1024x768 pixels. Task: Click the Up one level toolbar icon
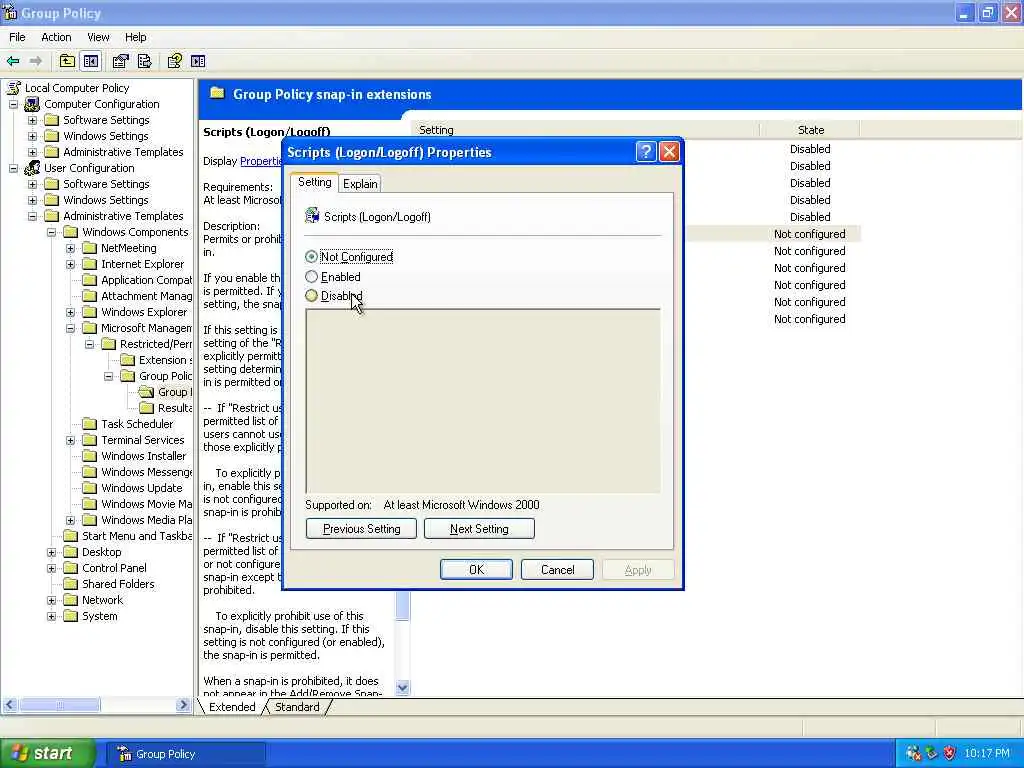point(67,61)
